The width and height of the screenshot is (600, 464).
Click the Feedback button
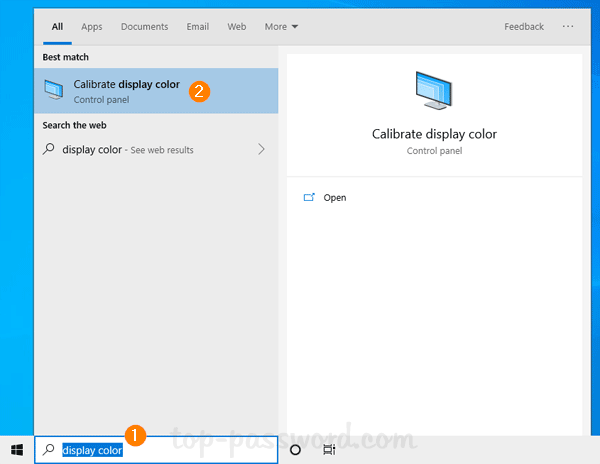click(x=524, y=27)
